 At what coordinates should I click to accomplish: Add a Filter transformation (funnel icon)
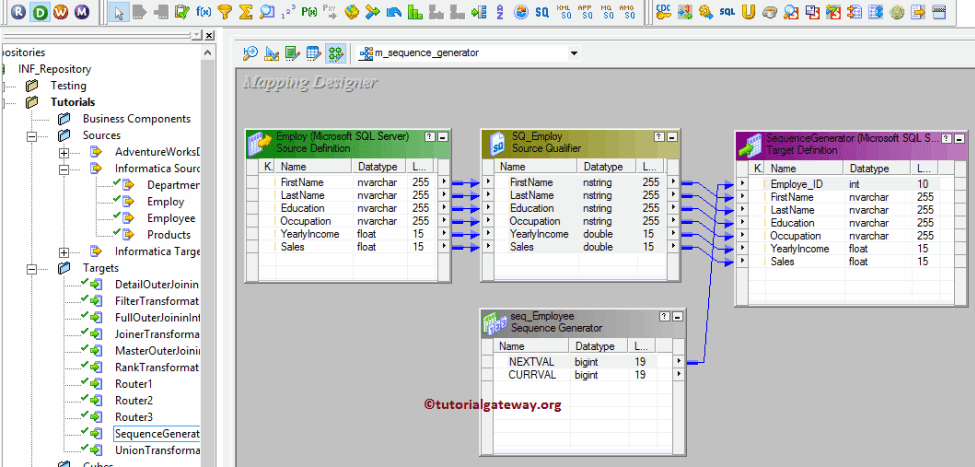click(x=224, y=11)
